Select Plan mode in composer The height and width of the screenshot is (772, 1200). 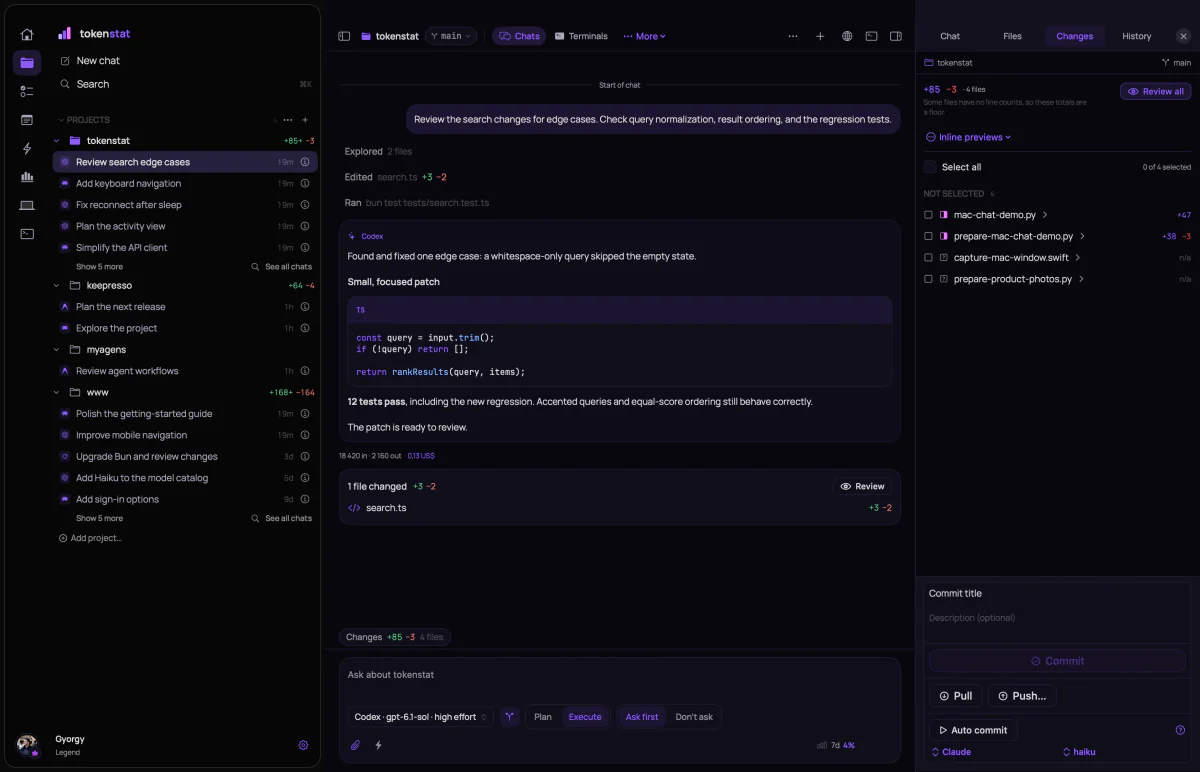click(x=543, y=717)
